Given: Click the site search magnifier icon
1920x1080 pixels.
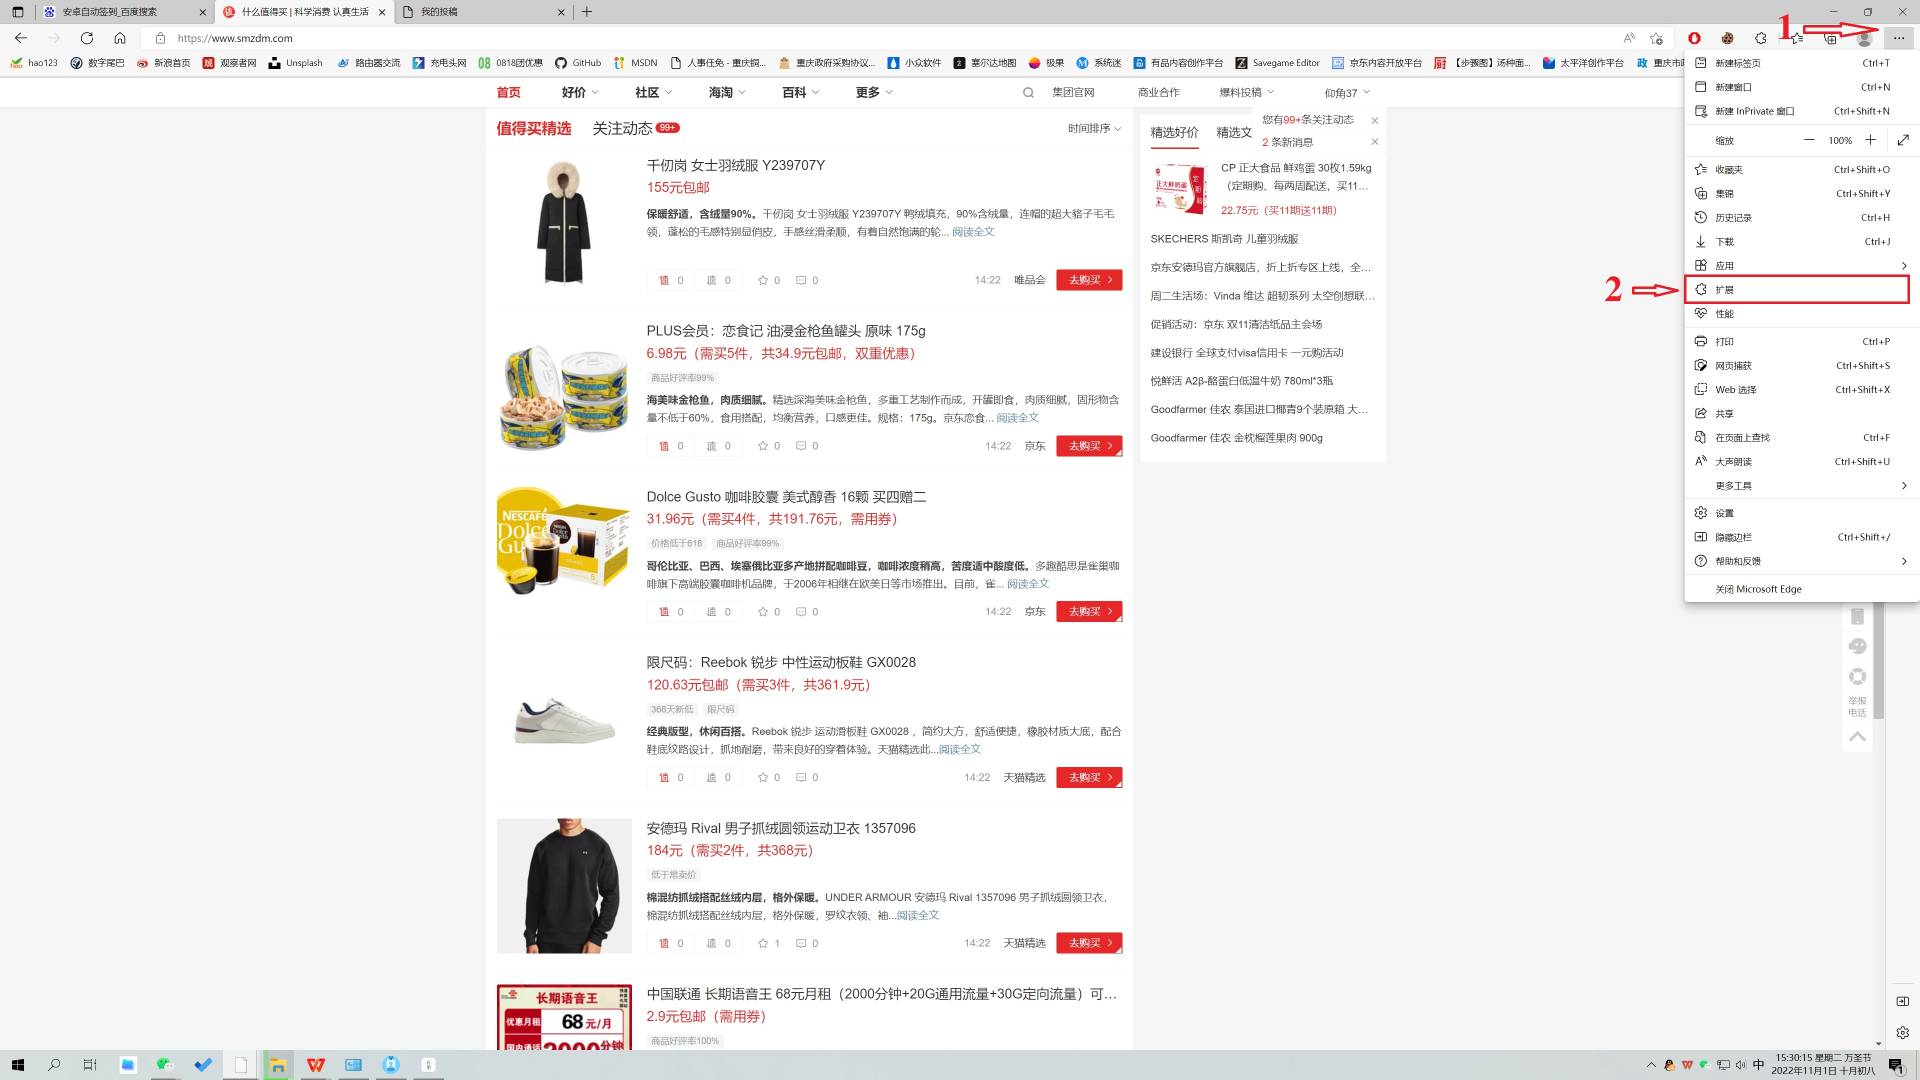Looking at the screenshot, I should (1028, 93).
